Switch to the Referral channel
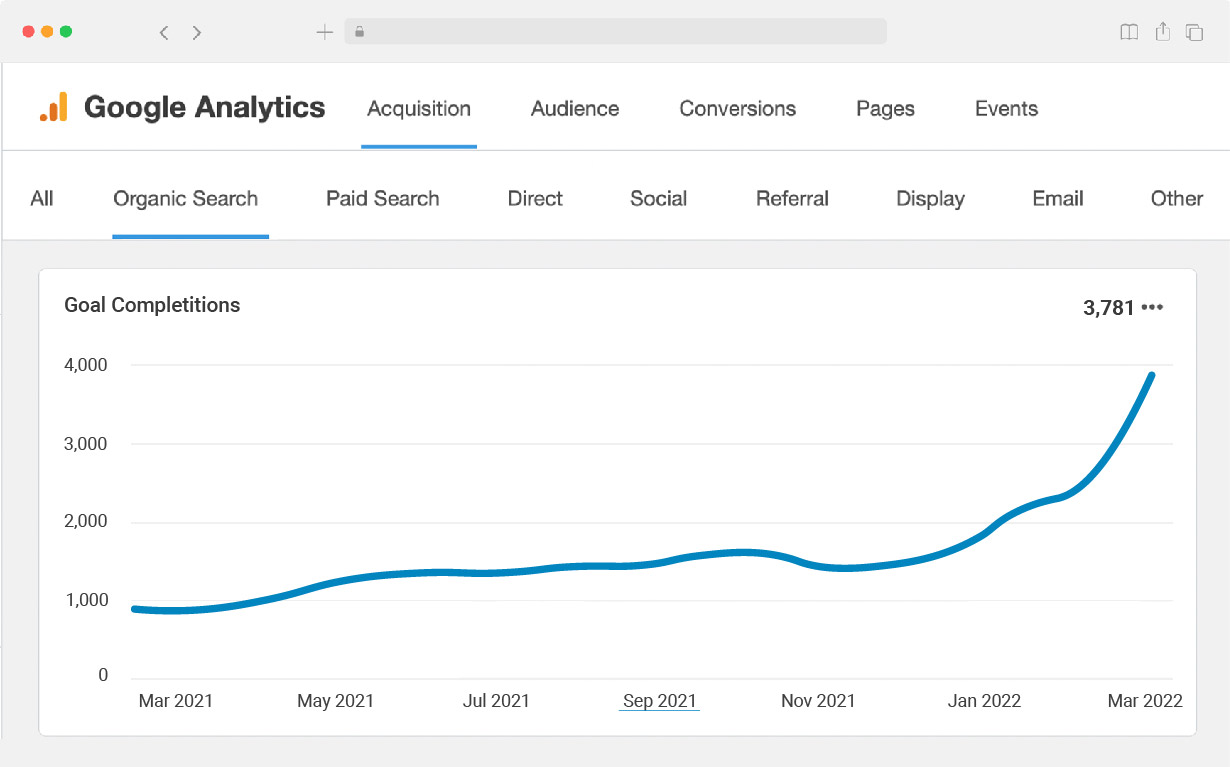 coord(792,199)
